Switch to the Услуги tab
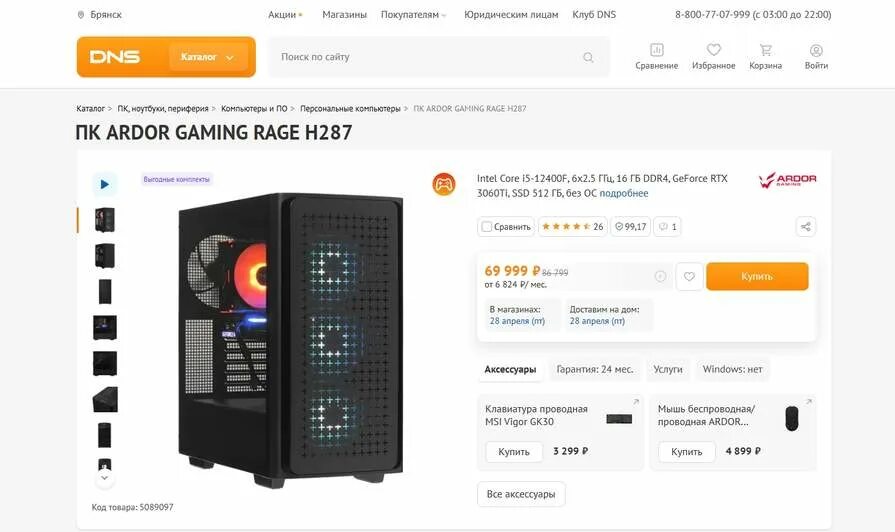 click(668, 369)
